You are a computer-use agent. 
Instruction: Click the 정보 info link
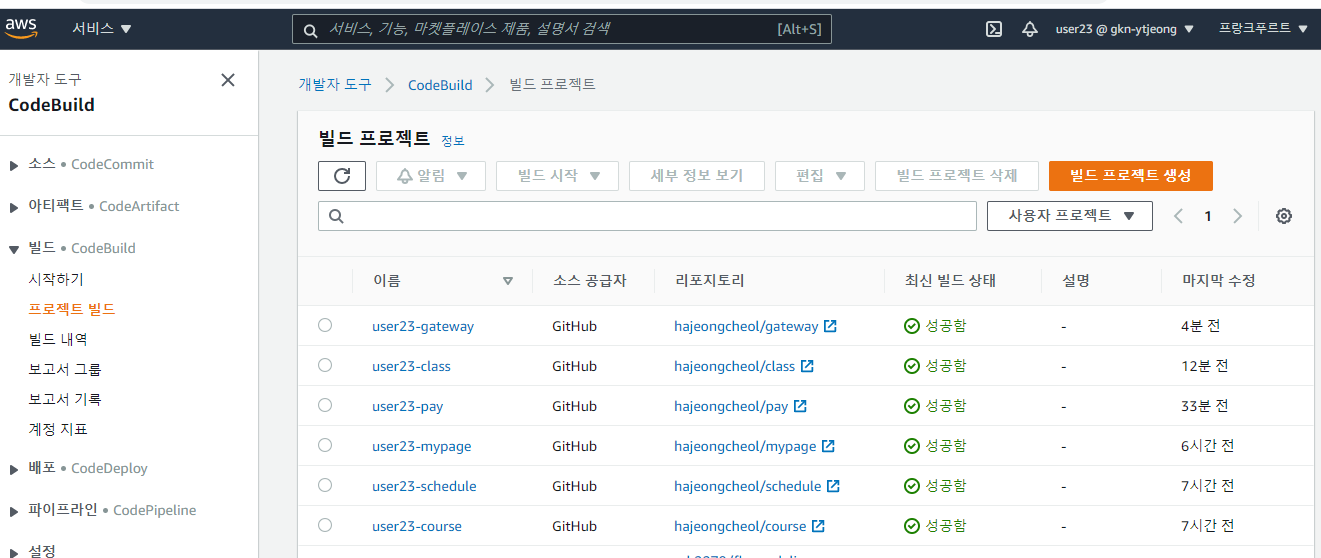pyautogui.click(x=453, y=141)
